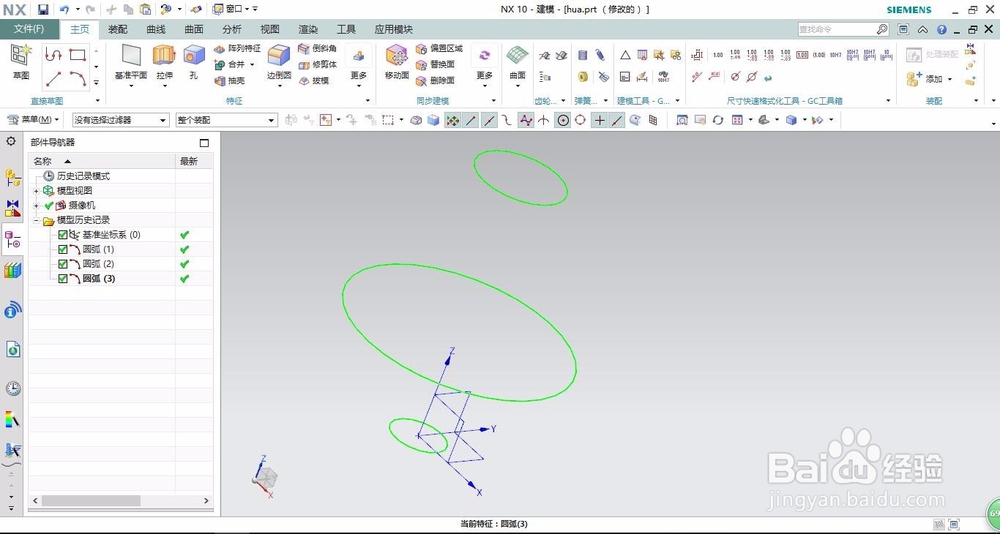Screen dimensions: 1000x534
Task: Select the 拉伸 extrude tool
Action: point(164,56)
